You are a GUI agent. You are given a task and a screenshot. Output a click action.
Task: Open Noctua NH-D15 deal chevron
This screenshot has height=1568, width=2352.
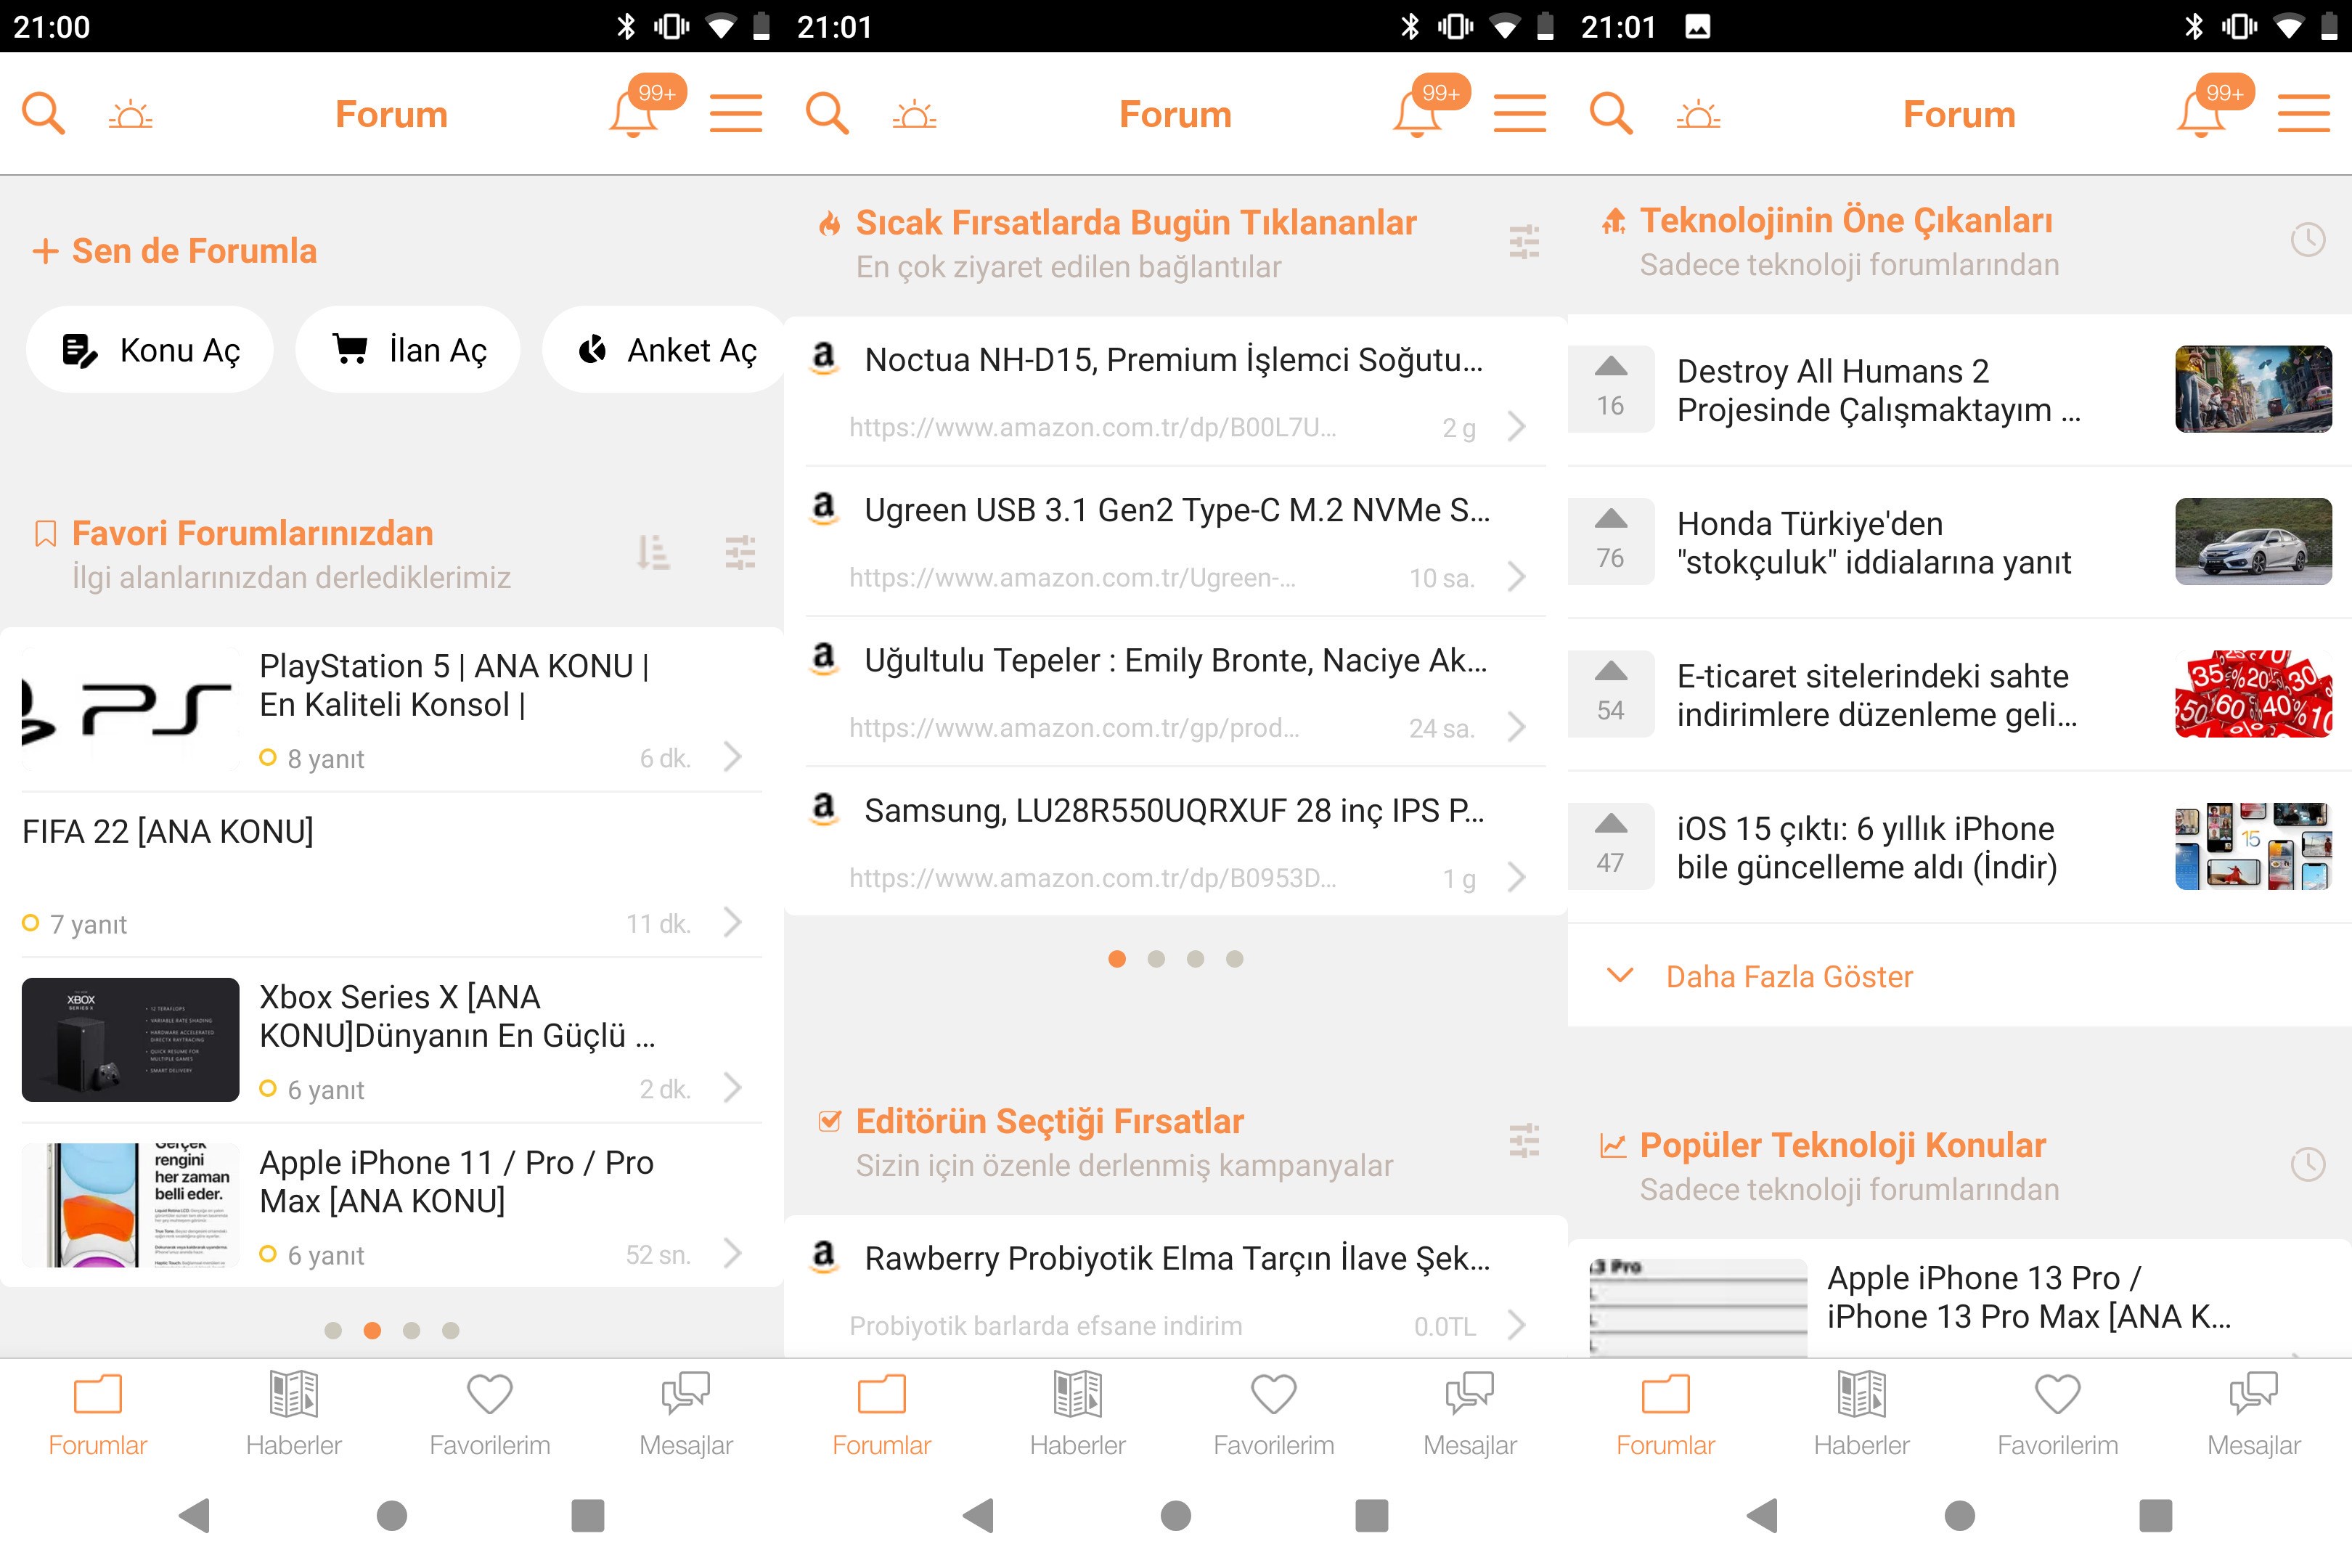coord(1517,427)
